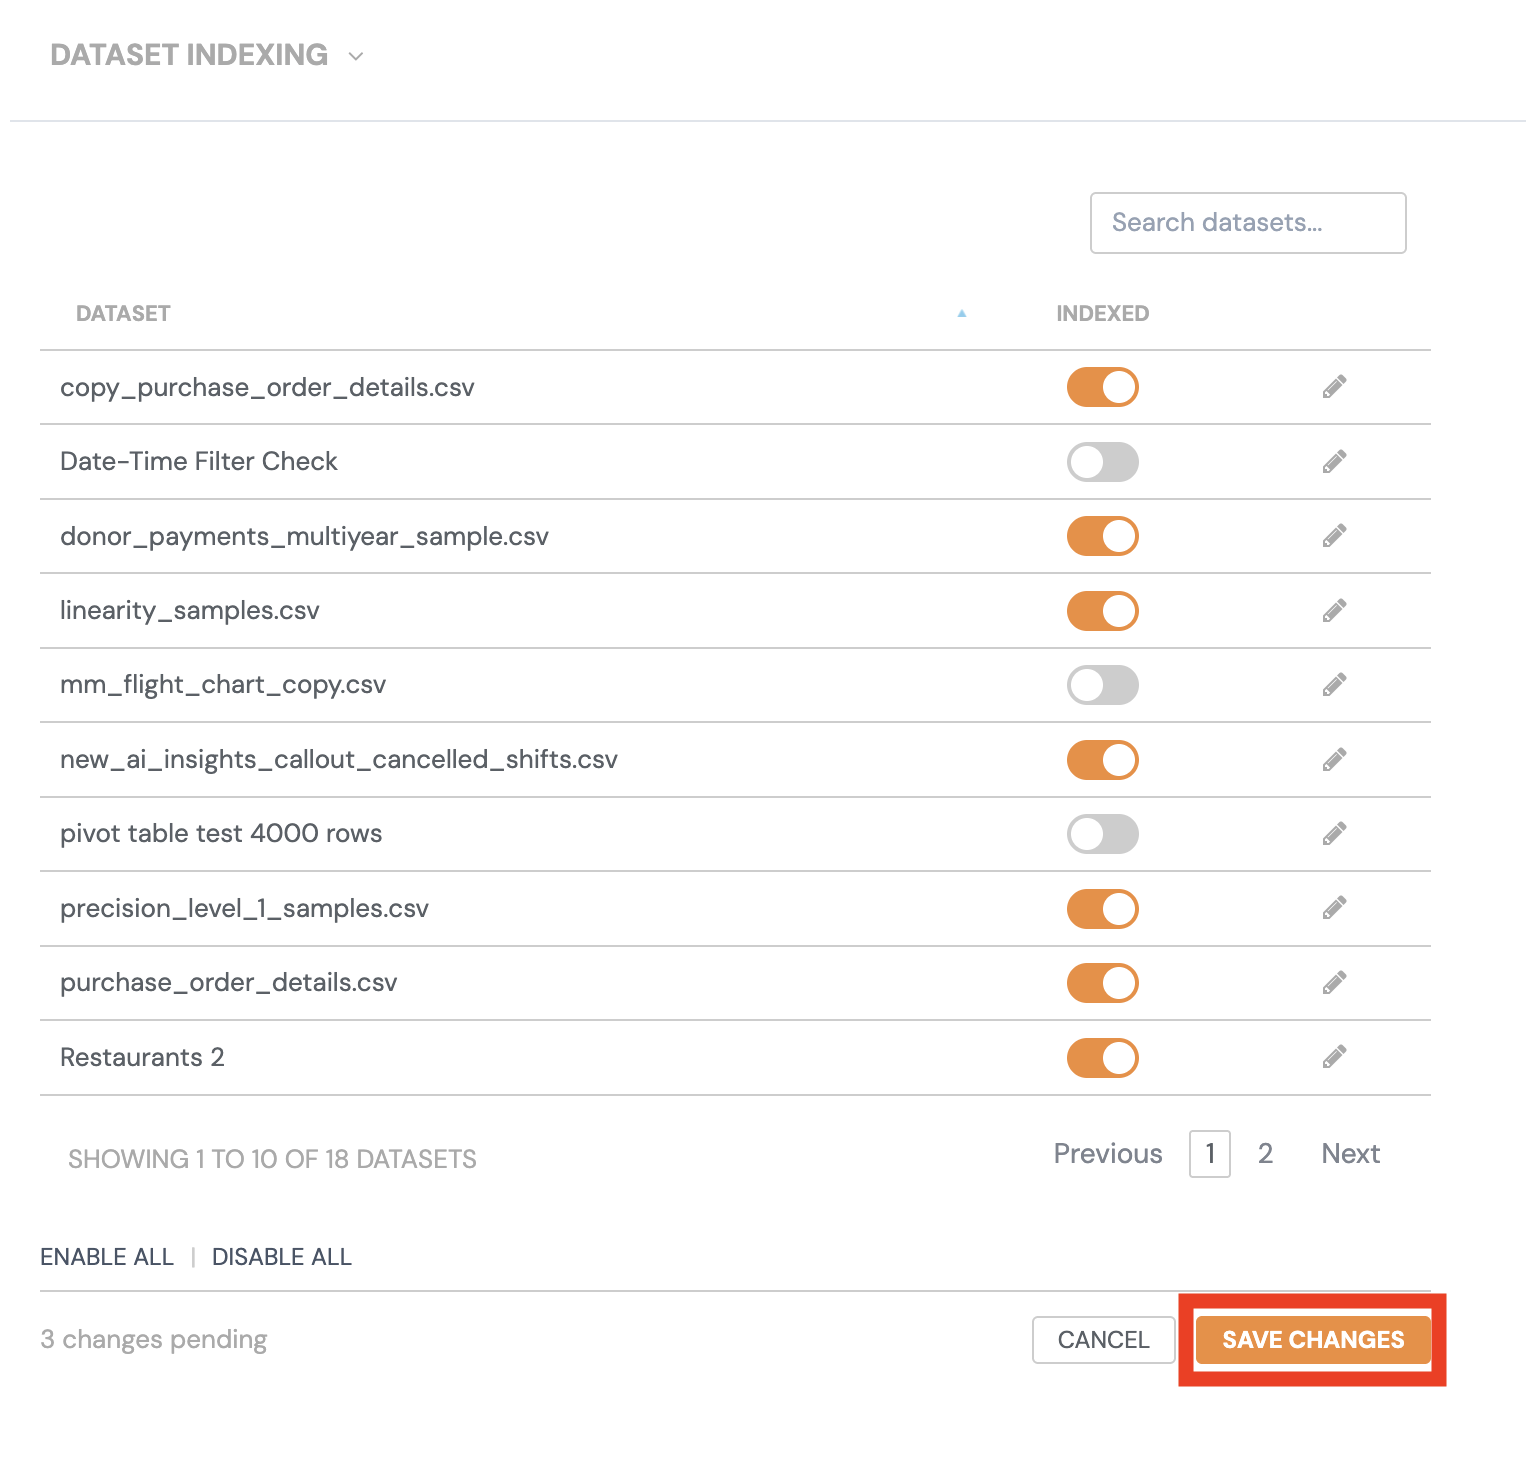Click pencil icon for Date-Time Filter Check
Viewport: 1526px width, 1460px height.
coord(1334,462)
